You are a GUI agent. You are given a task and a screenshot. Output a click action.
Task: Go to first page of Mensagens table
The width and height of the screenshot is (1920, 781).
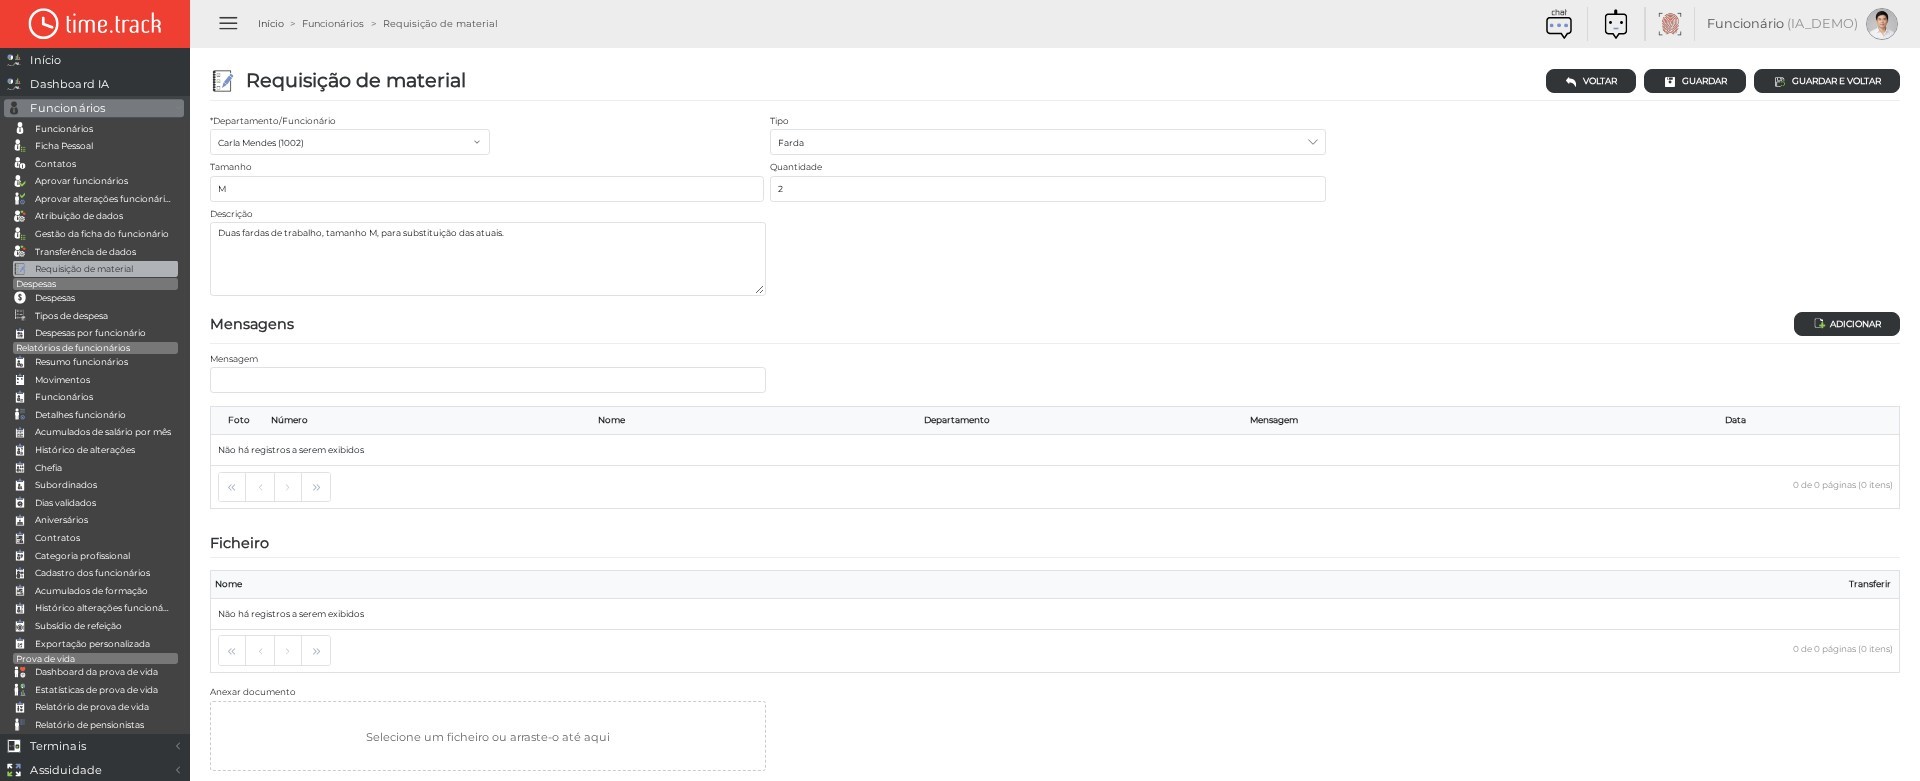click(232, 487)
